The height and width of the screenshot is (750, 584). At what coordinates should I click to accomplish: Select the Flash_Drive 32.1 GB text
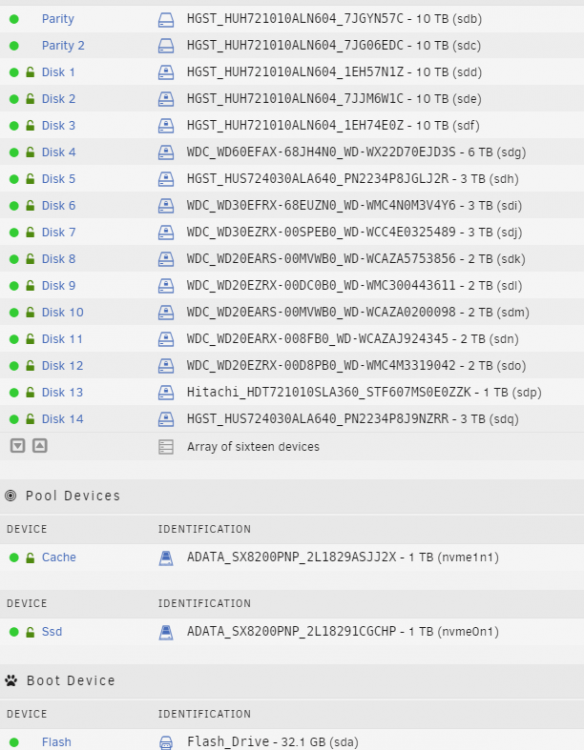273,742
